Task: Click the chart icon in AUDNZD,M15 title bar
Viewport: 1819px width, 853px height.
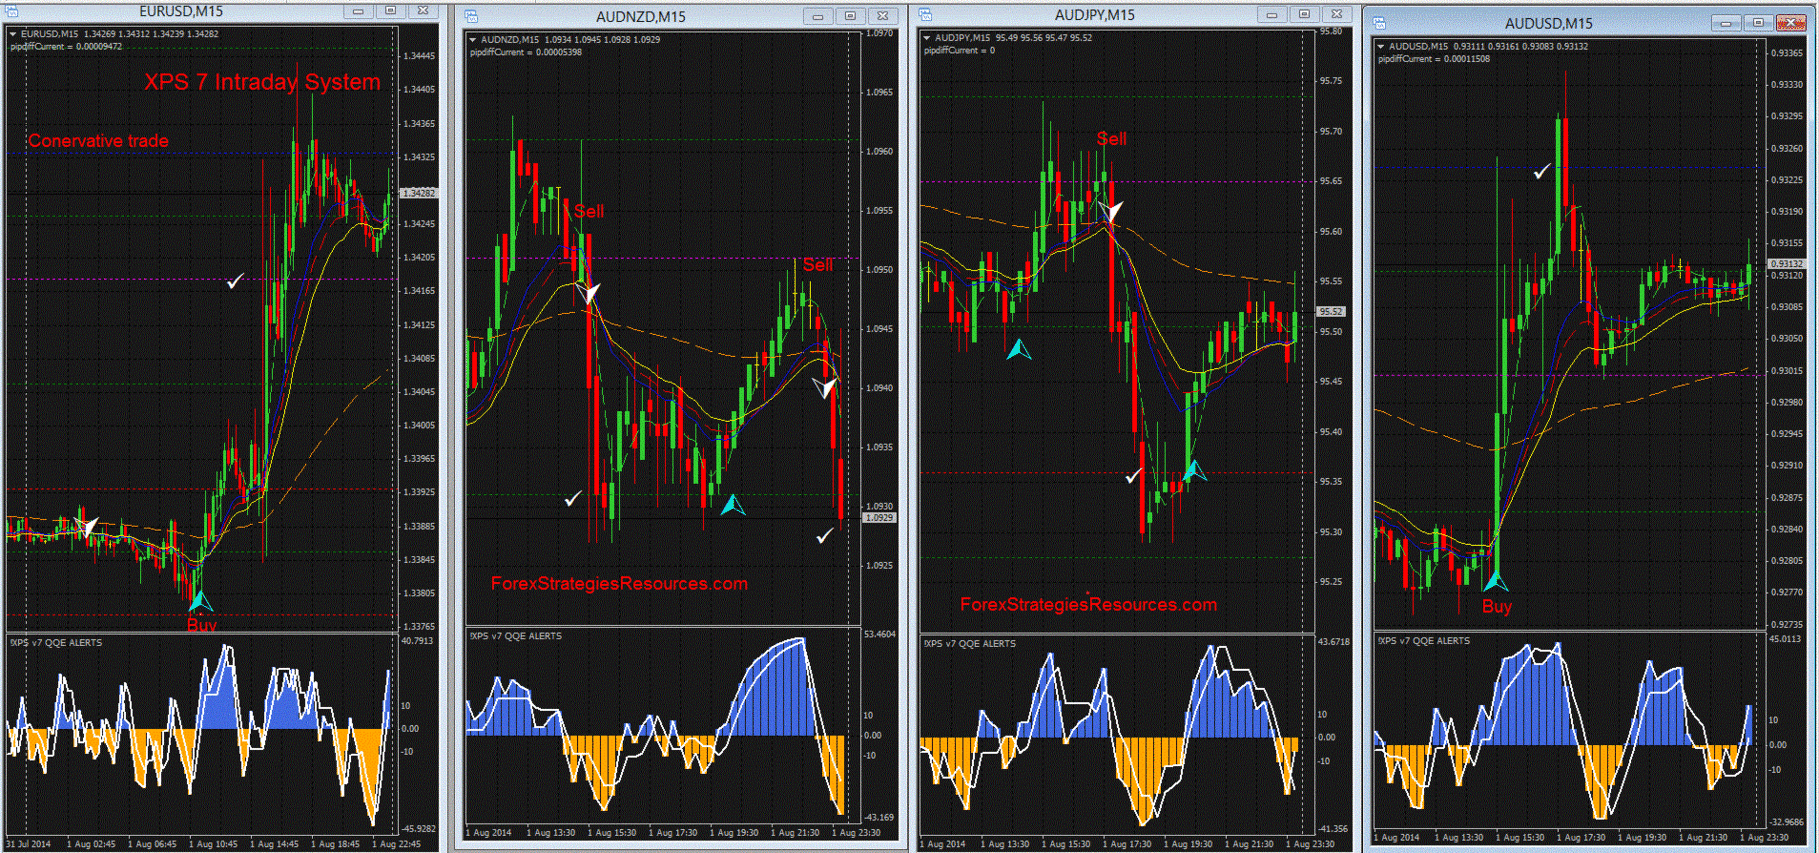Action: [x=471, y=16]
